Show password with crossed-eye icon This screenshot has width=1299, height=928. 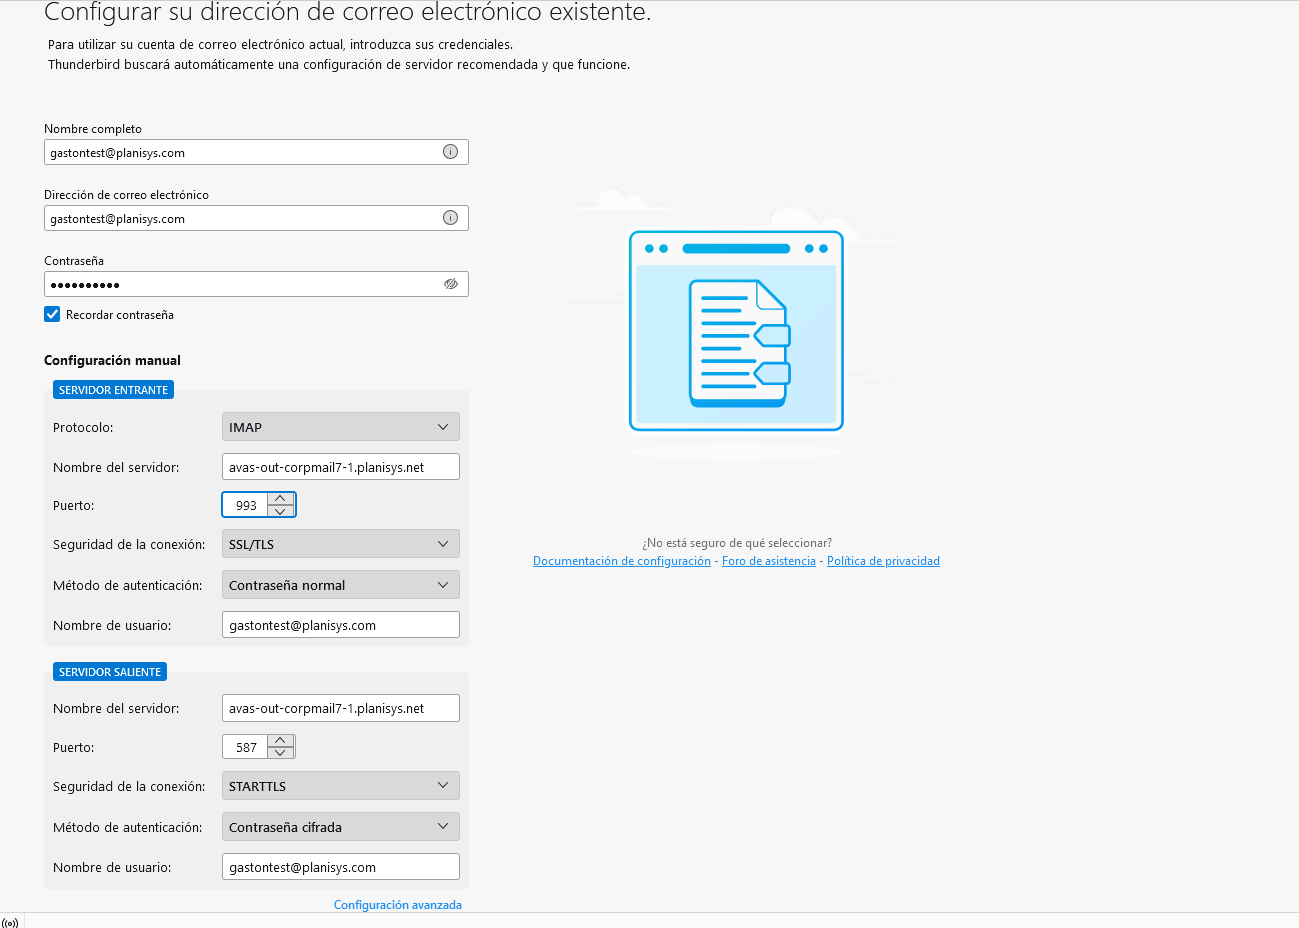tap(451, 284)
